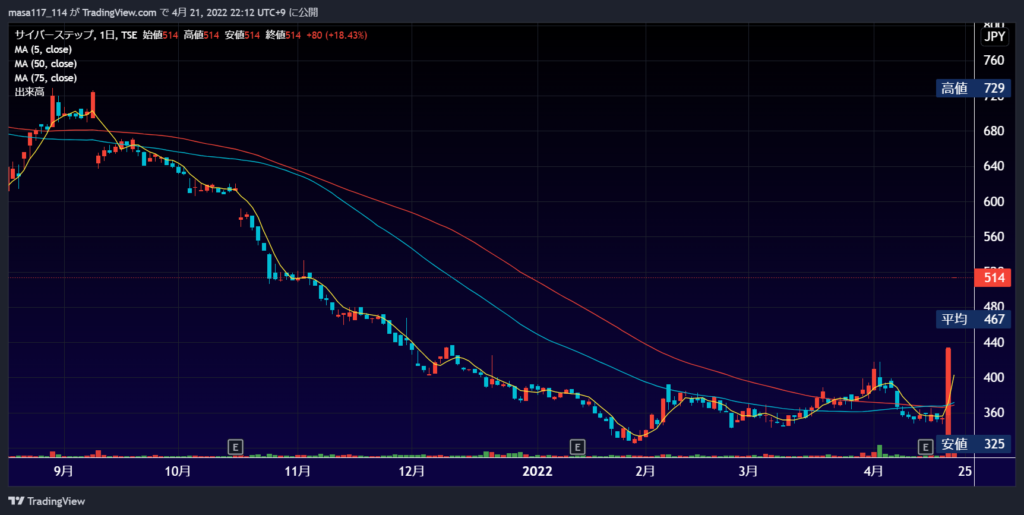
Task: Click the 4月 label on time axis
Action: 873,471
